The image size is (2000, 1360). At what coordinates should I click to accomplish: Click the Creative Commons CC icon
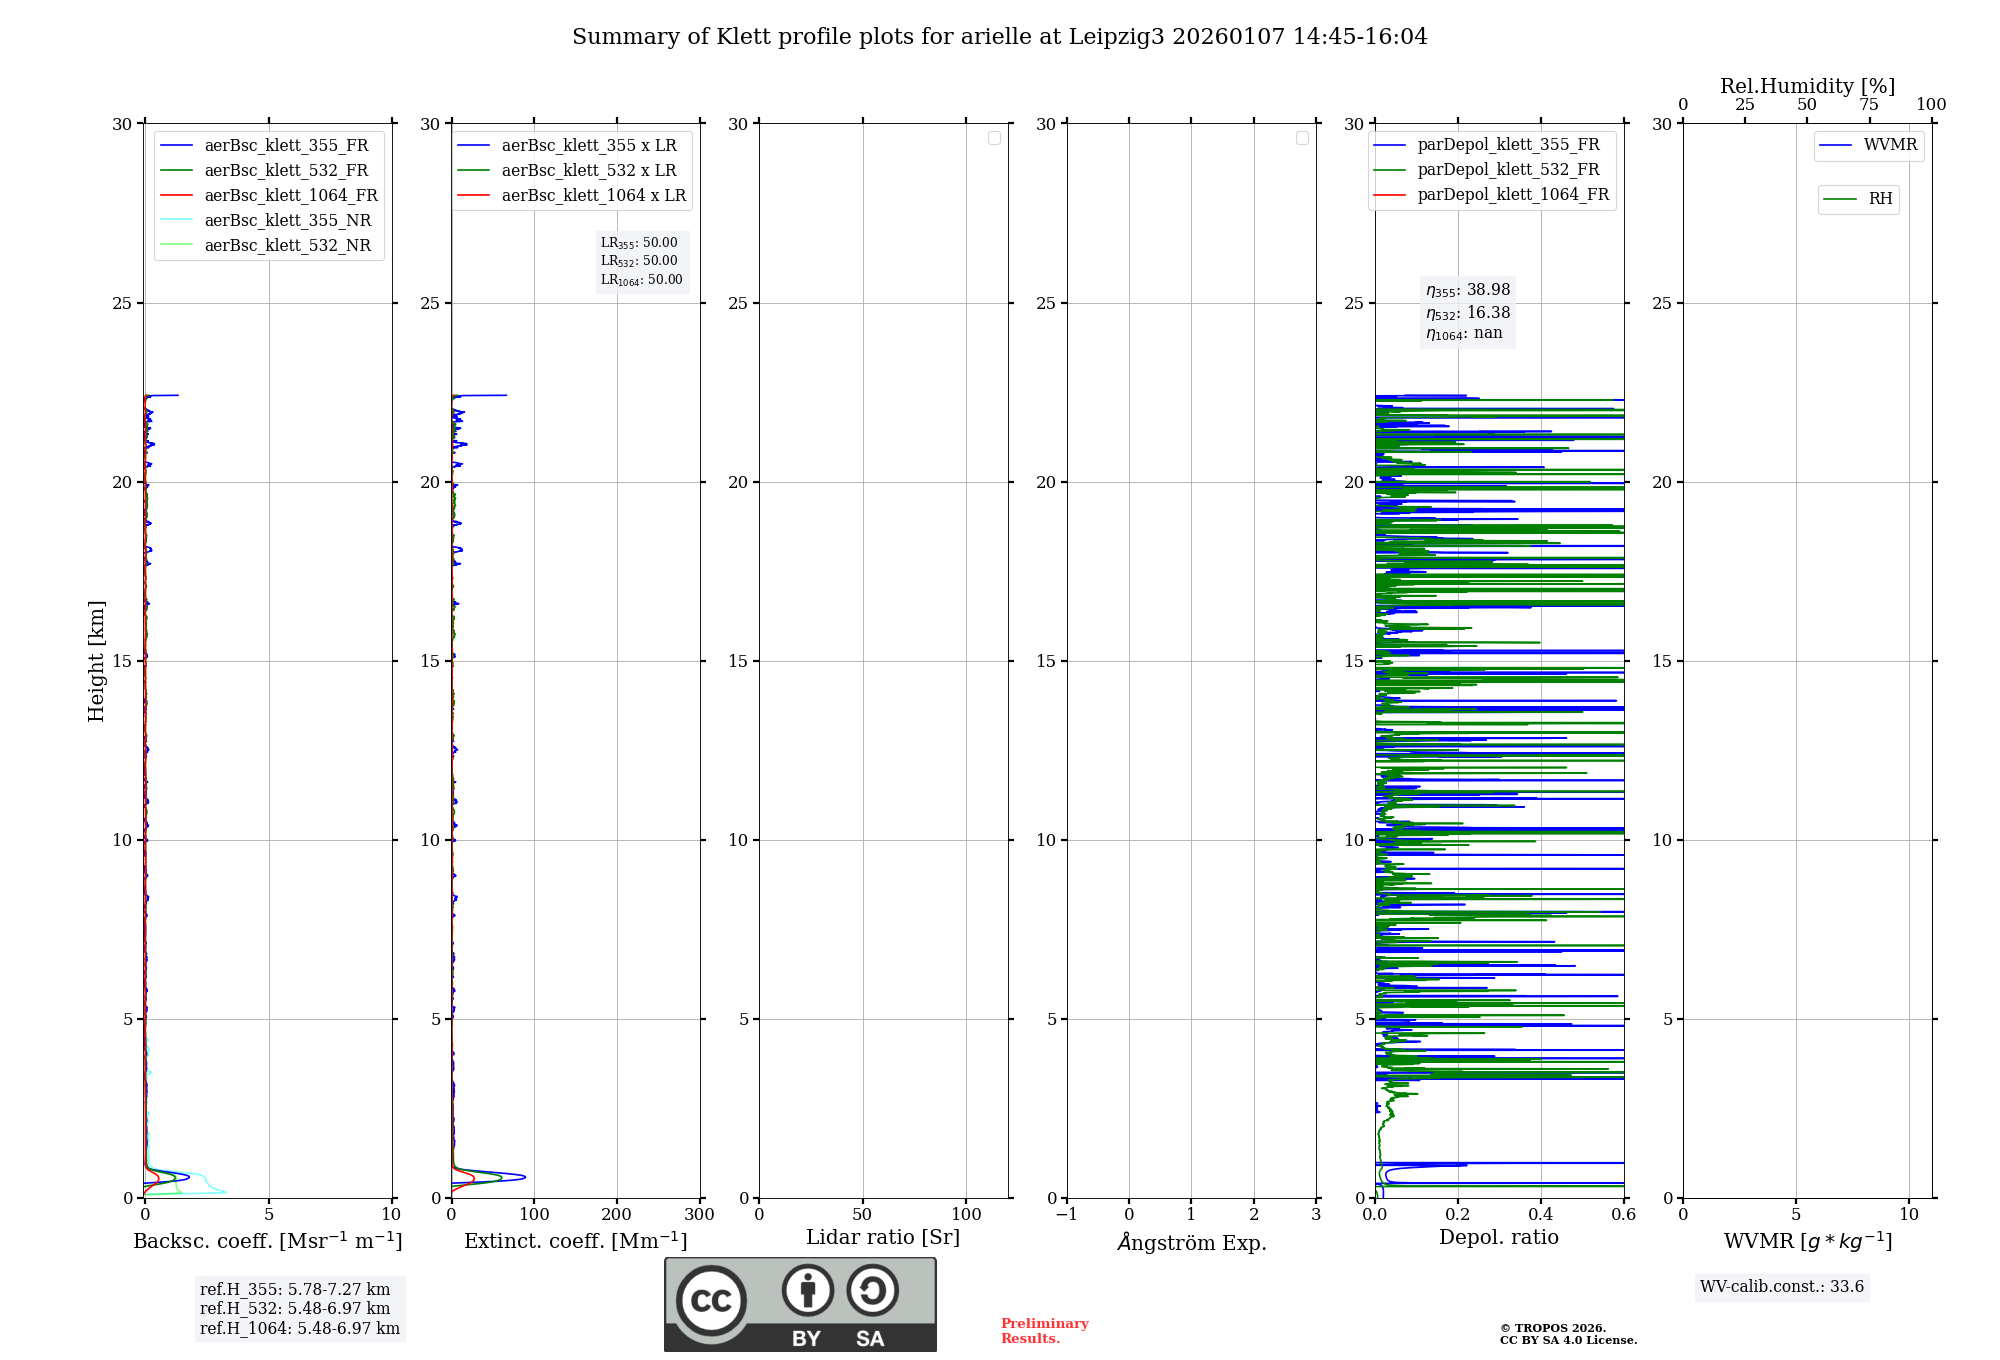pos(711,1300)
